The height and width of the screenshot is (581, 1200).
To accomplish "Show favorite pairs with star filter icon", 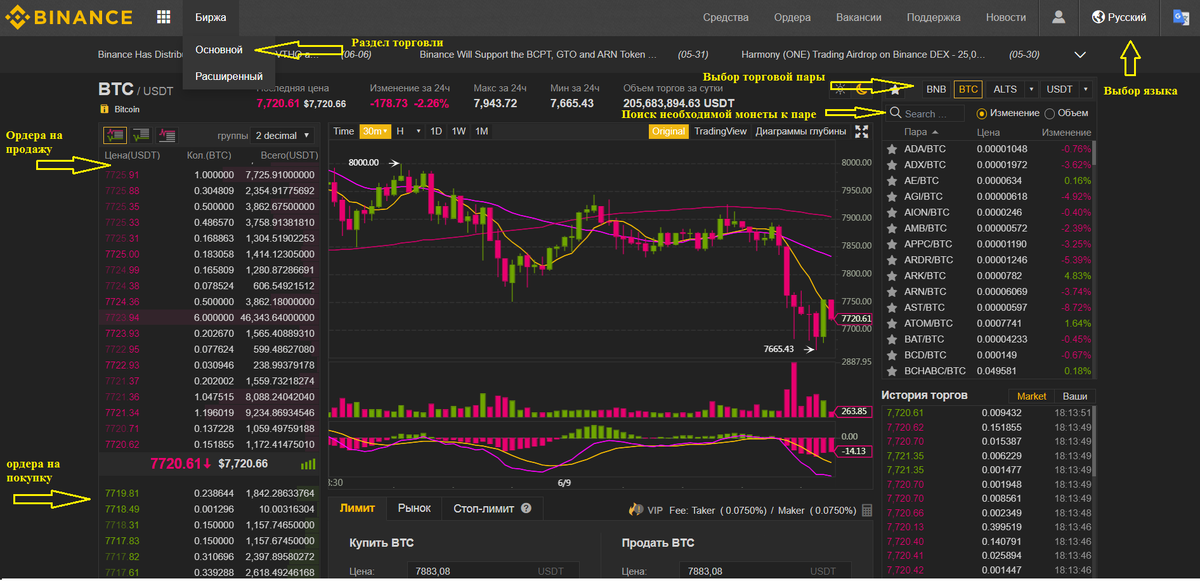I will tap(895, 89).
